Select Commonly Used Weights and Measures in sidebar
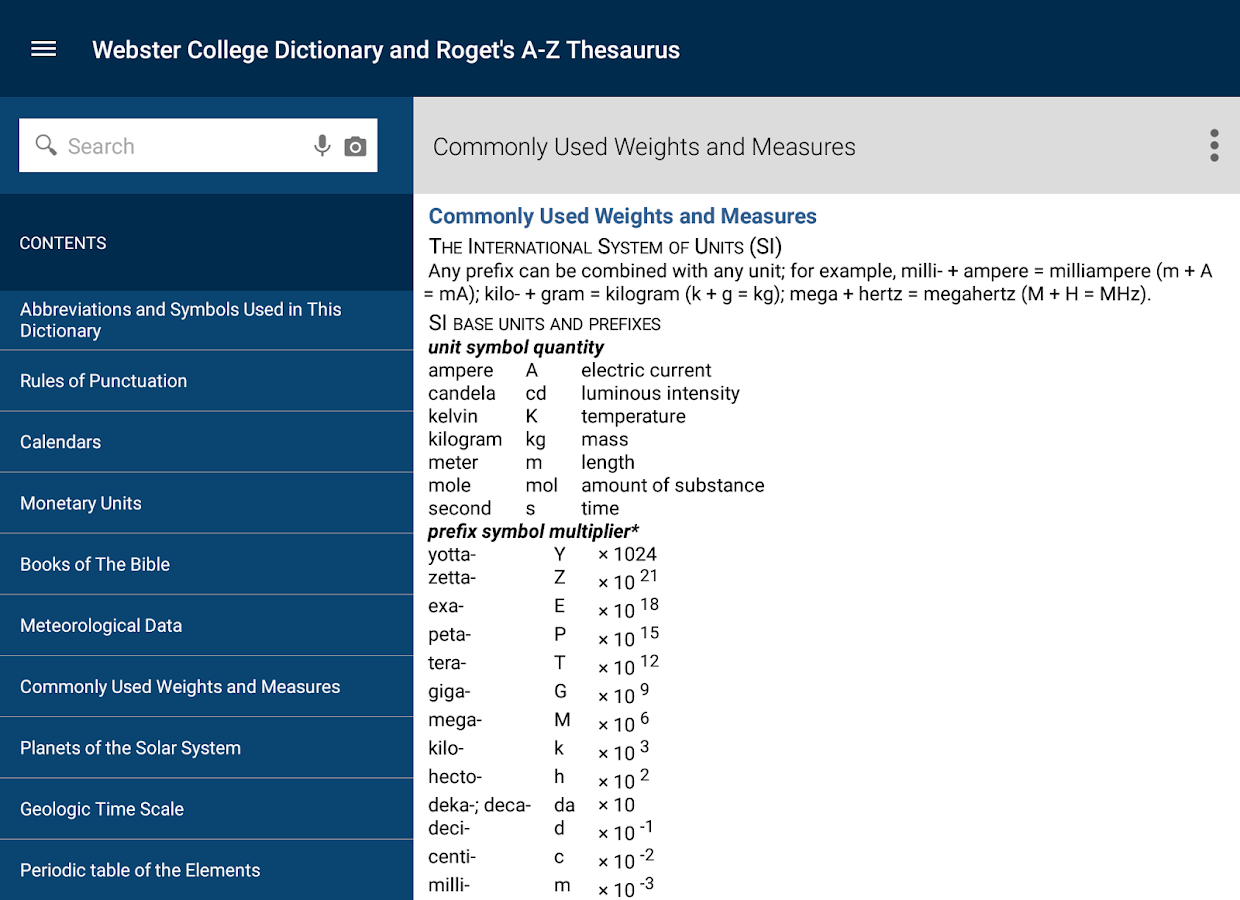The width and height of the screenshot is (1240, 900). pos(206,686)
